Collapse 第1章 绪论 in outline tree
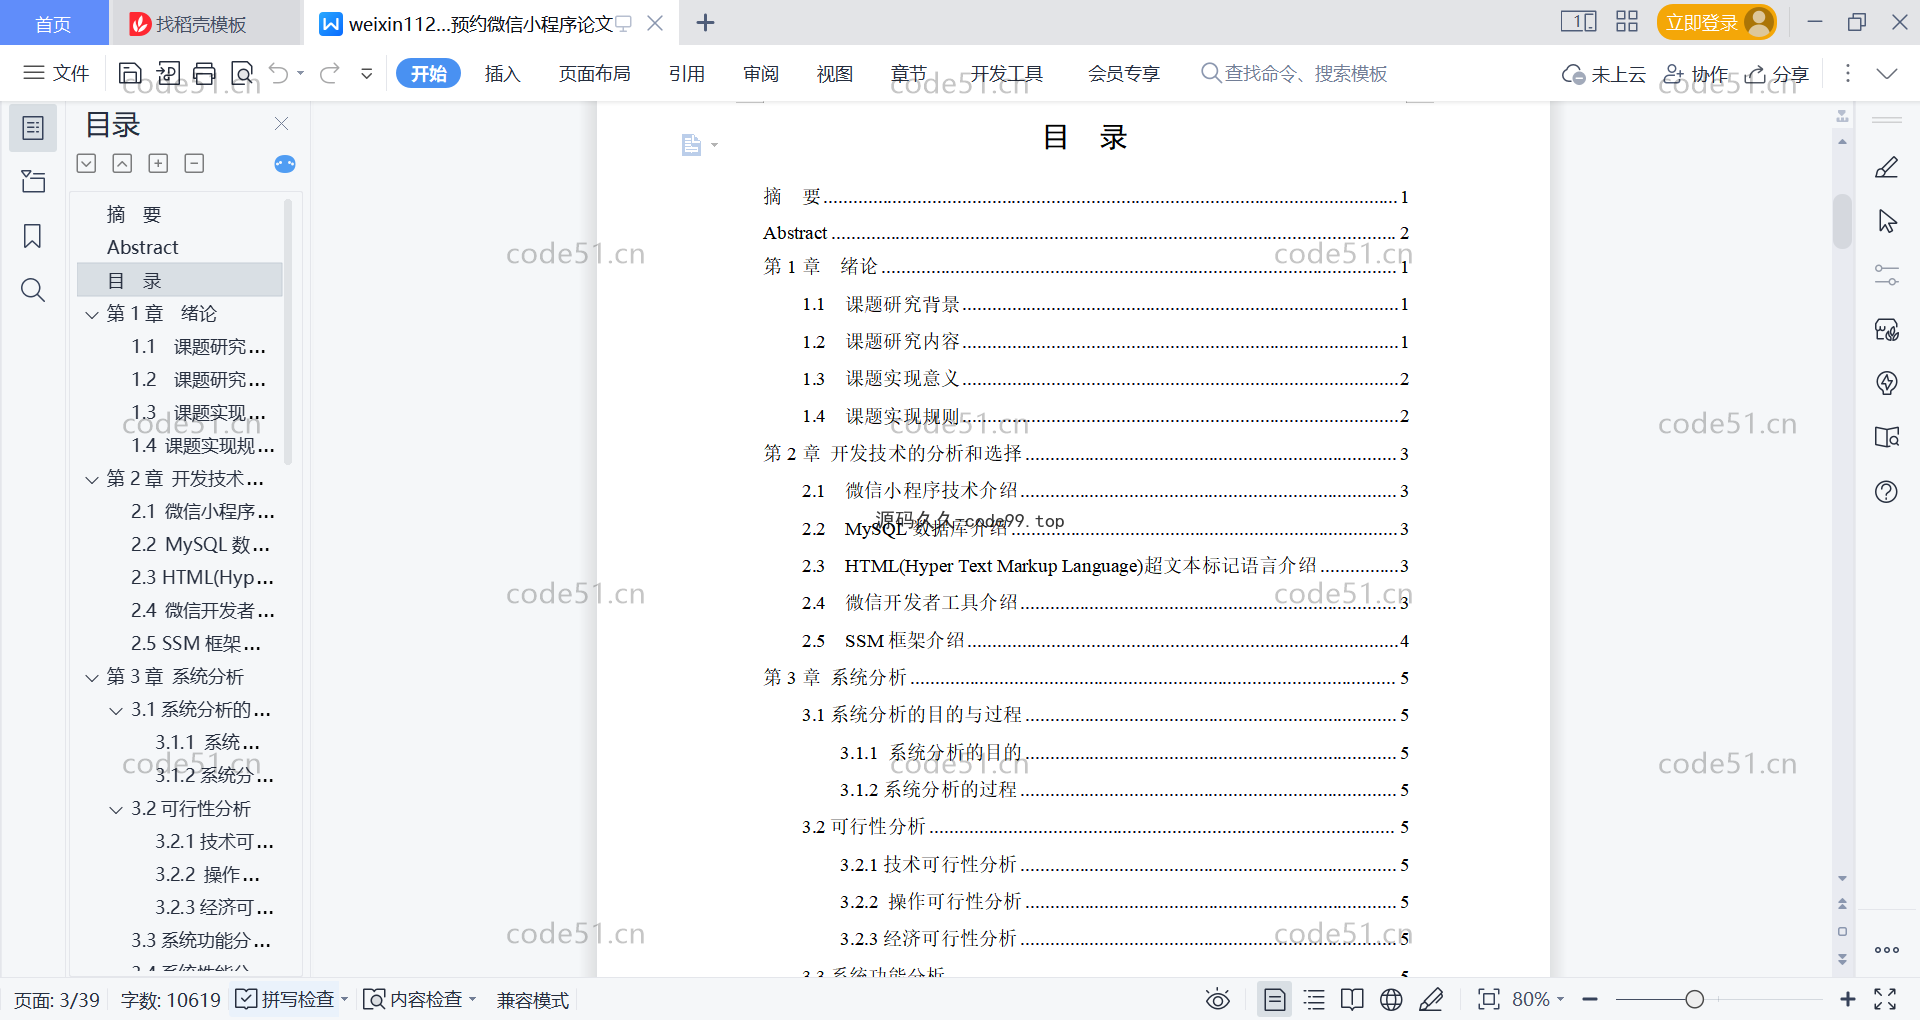The width and height of the screenshot is (1920, 1020). (x=92, y=315)
